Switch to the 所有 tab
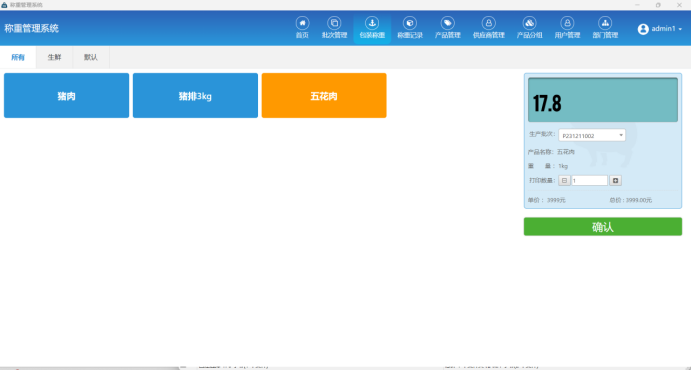Screen dimensions: 692x371 pos(18,57)
